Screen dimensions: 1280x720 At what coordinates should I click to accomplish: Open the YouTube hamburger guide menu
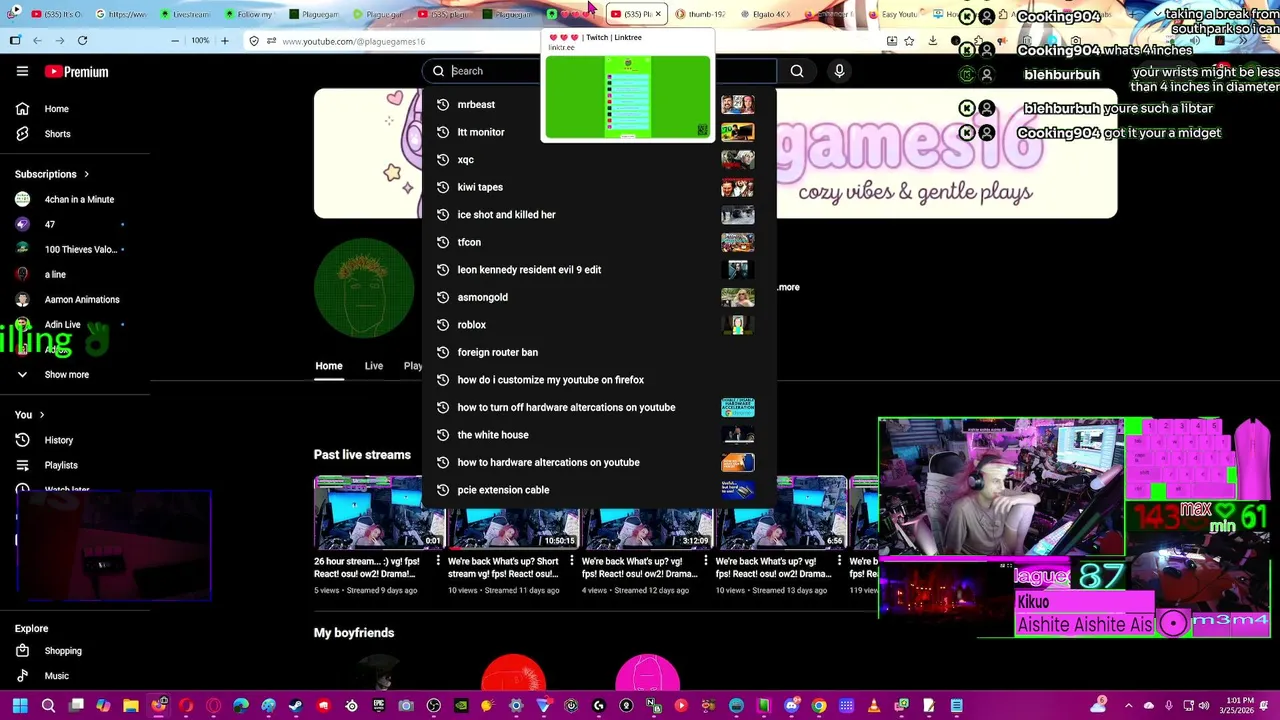(22, 71)
